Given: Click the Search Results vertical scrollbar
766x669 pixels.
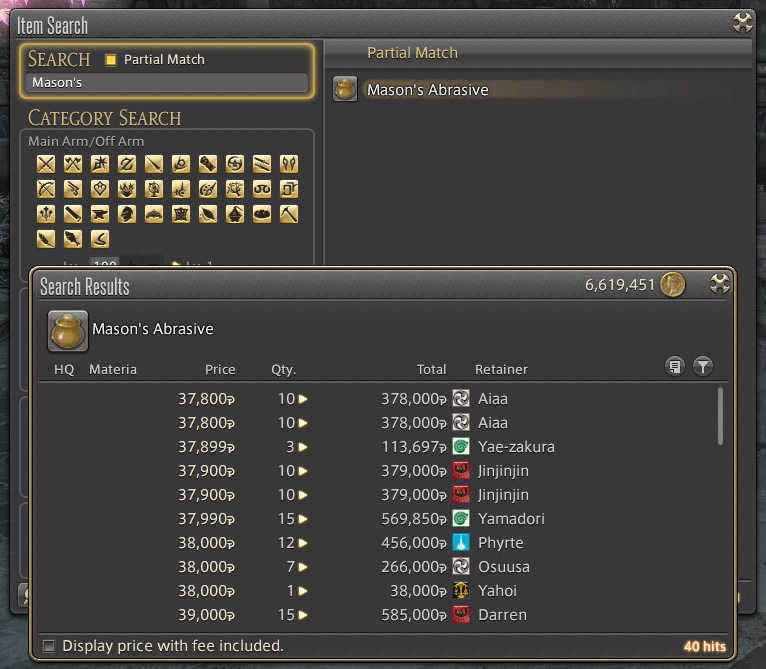Looking at the screenshot, I should pos(720,416).
